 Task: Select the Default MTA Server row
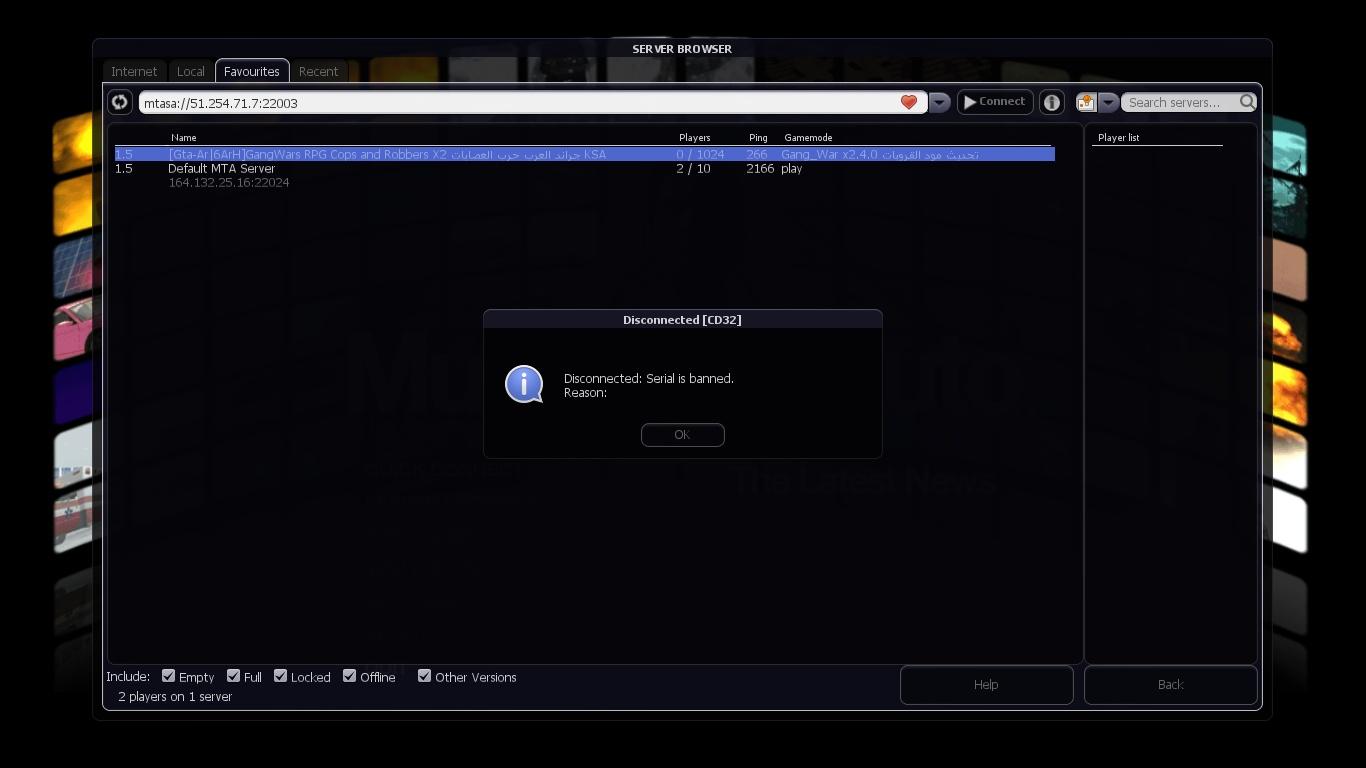click(x=222, y=169)
